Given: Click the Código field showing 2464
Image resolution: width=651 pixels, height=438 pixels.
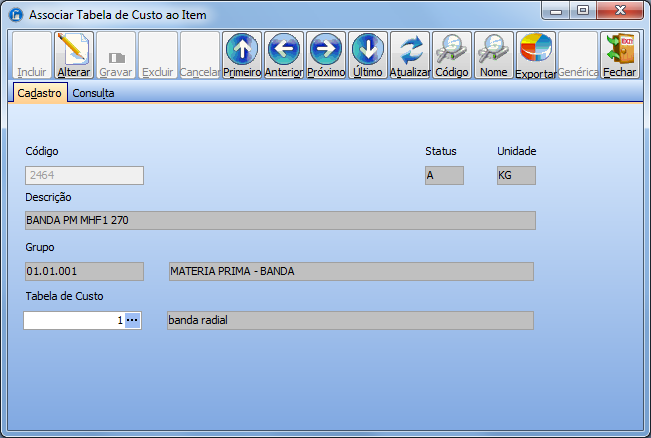Looking at the screenshot, I should (84, 175).
